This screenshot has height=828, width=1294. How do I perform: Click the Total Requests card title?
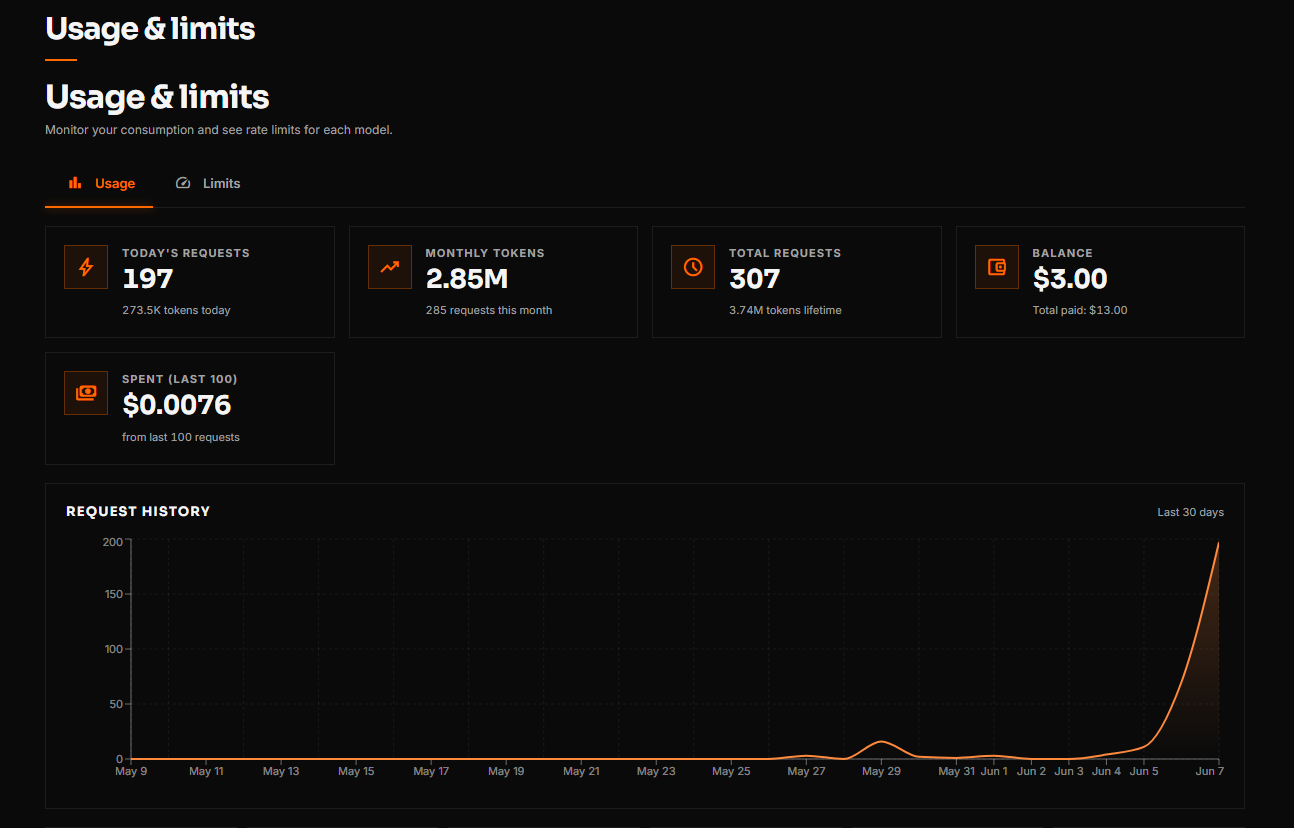(785, 253)
